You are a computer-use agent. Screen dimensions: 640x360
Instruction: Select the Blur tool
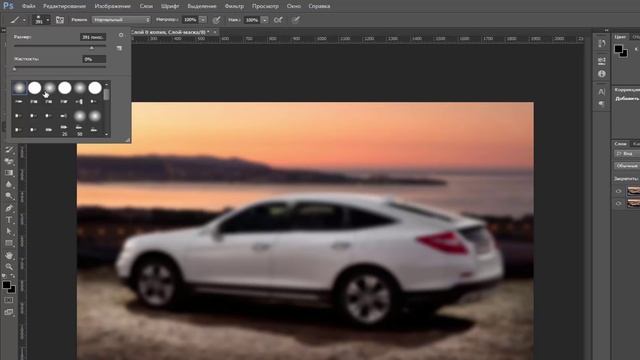9,184
